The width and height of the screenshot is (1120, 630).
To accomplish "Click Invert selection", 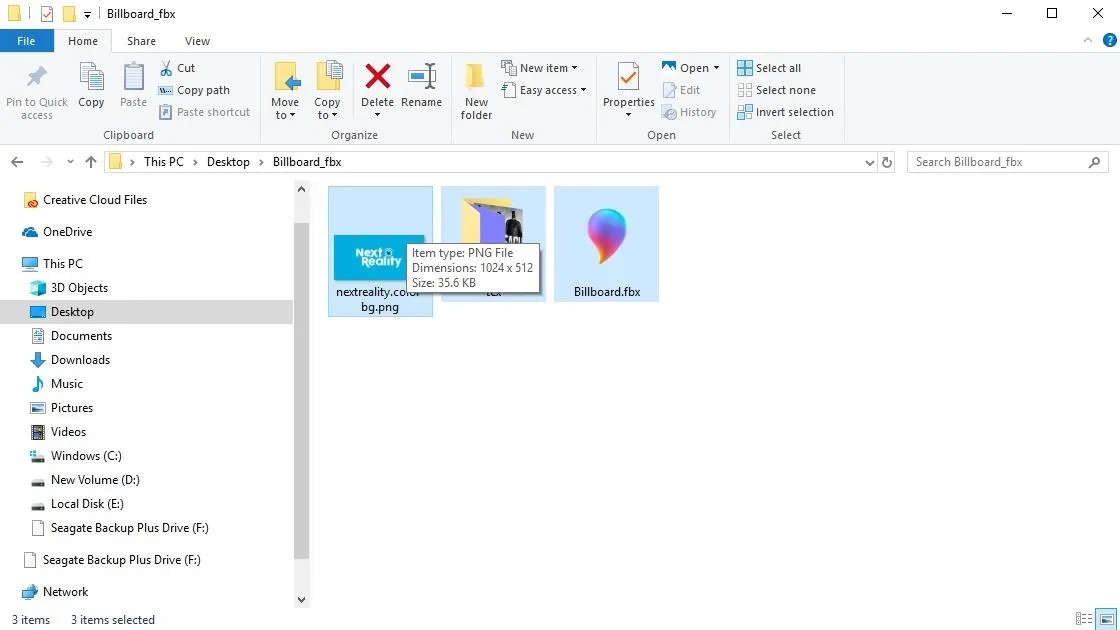I will coord(786,112).
